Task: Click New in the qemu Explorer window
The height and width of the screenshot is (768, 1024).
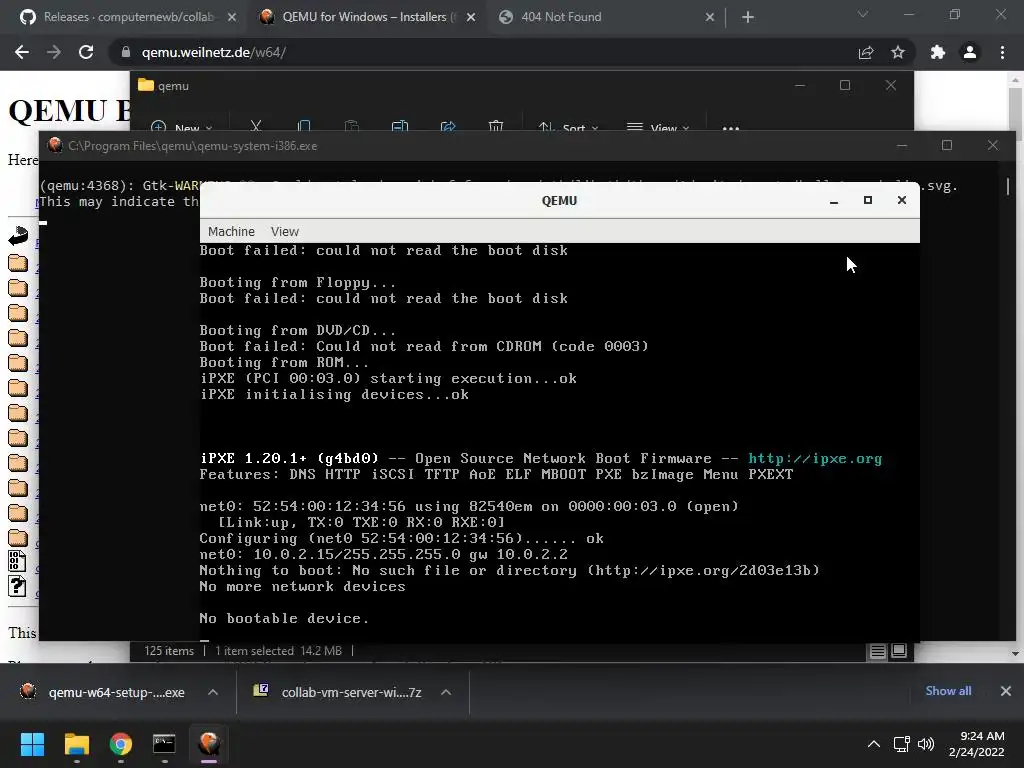Action: (x=182, y=127)
